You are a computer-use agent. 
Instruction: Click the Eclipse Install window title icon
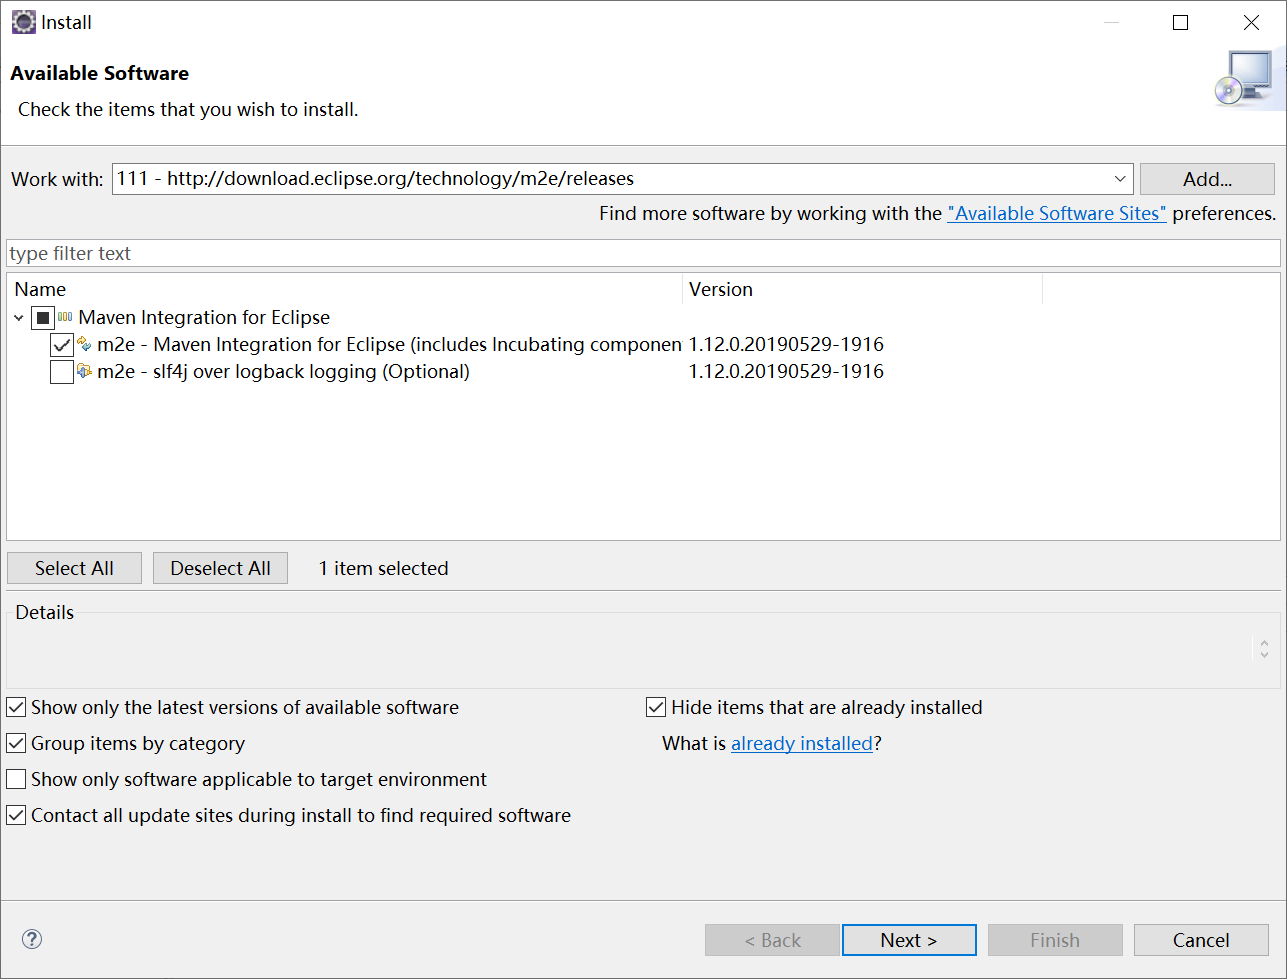(x=23, y=22)
